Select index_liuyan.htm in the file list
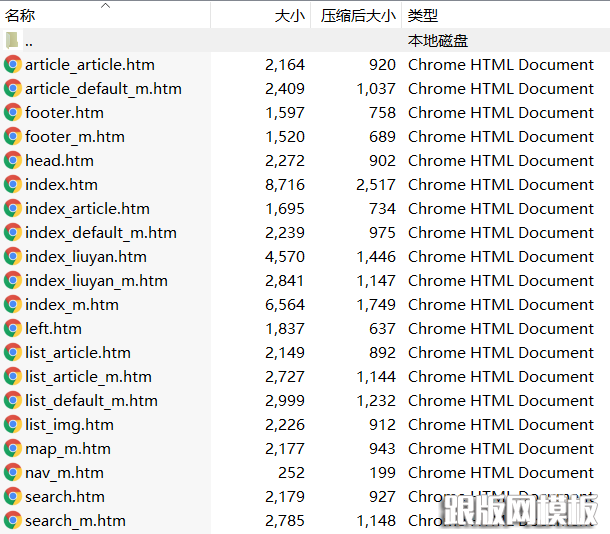Viewport: 610px width, 534px height. click(x=86, y=256)
